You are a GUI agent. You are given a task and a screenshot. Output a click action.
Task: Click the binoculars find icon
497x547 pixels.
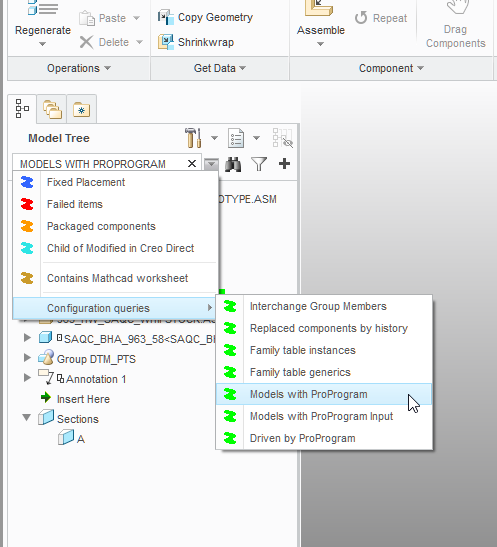233,164
